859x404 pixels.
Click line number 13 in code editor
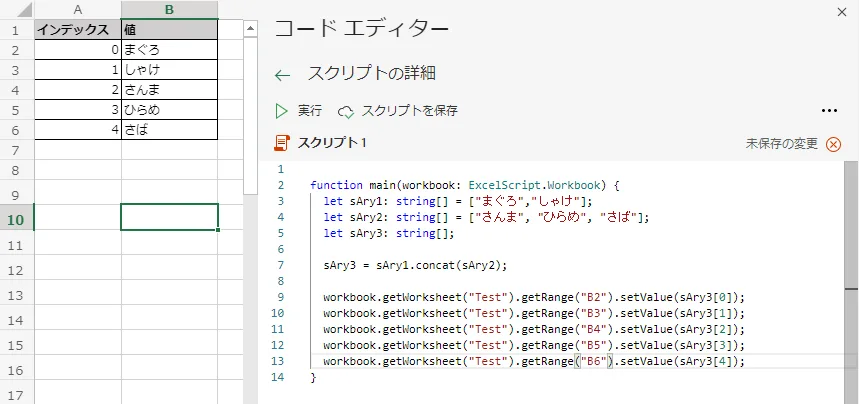click(278, 361)
